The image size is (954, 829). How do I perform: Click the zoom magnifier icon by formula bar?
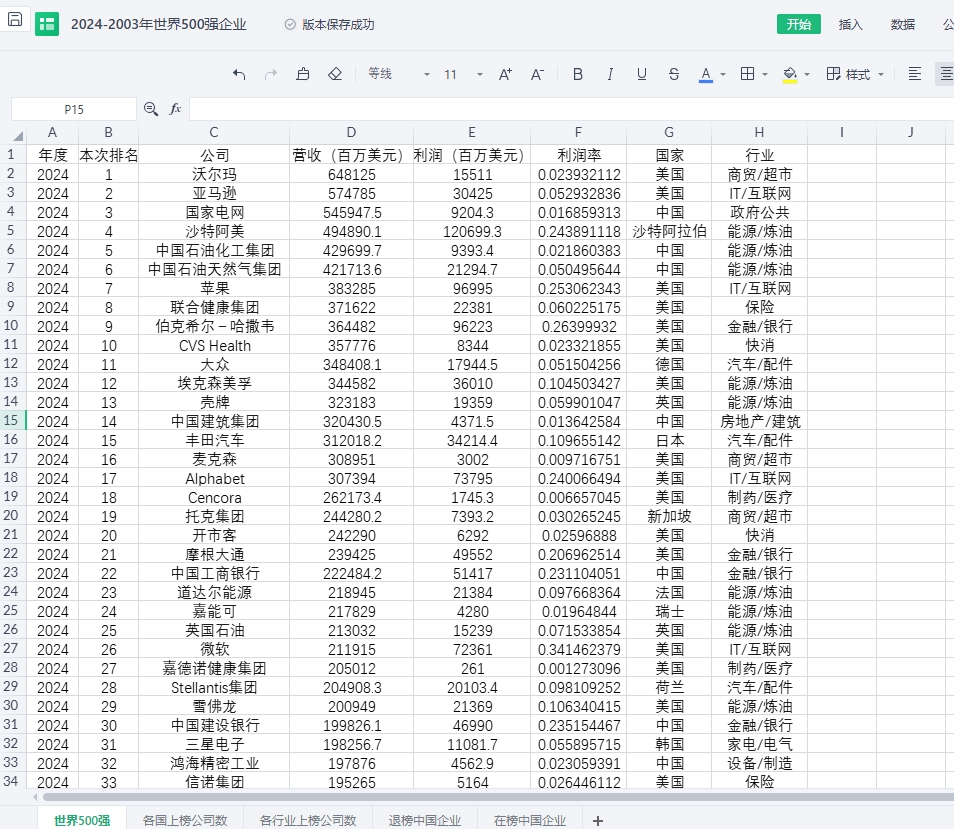pos(151,109)
